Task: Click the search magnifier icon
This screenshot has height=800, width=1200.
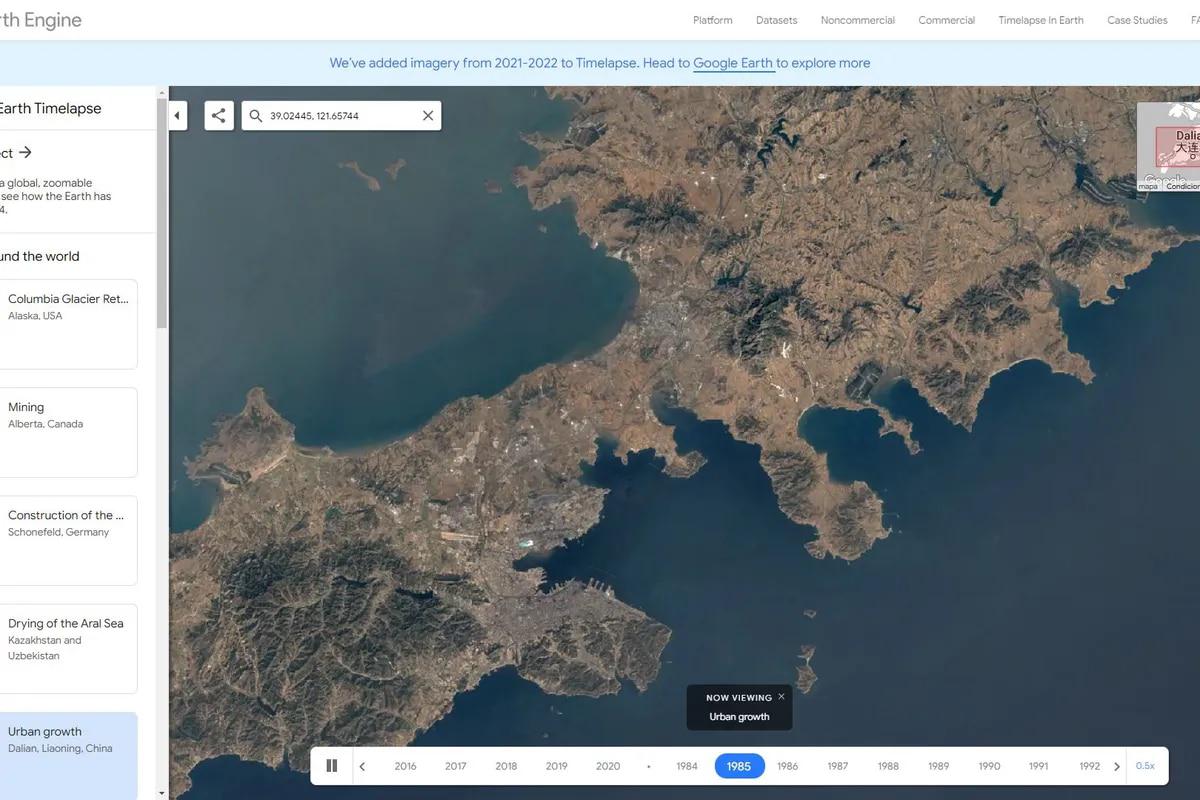Action: (256, 116)
